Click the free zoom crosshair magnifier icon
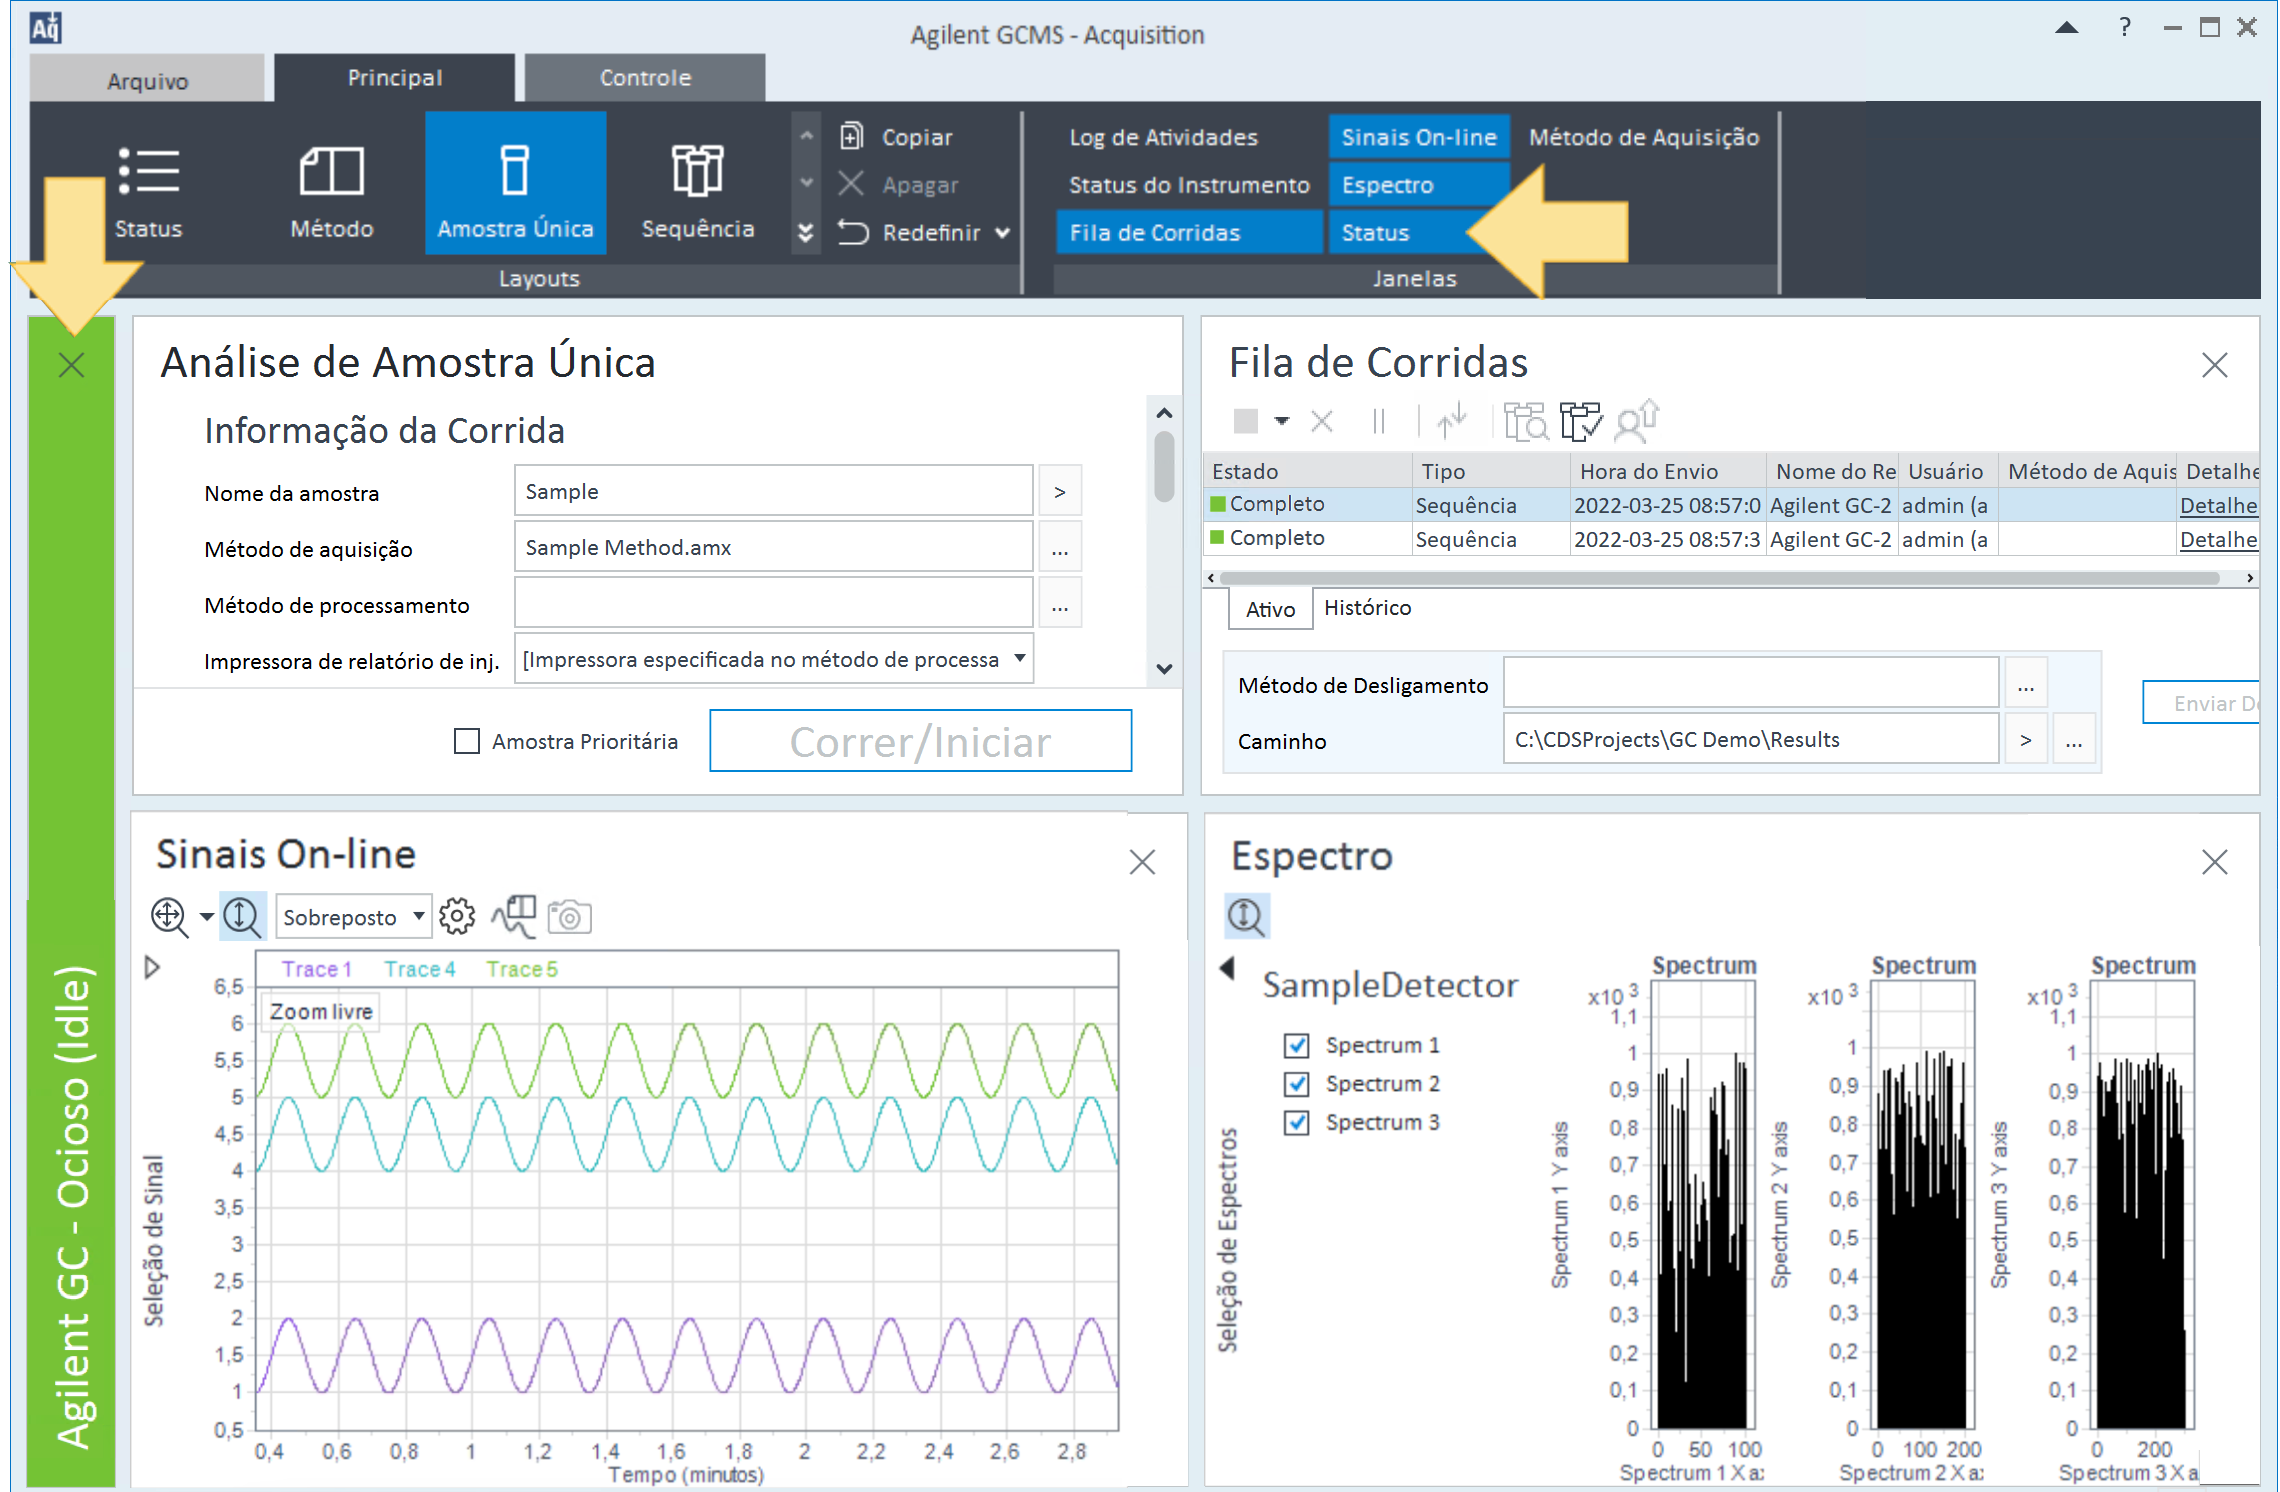 click(169, 917)
